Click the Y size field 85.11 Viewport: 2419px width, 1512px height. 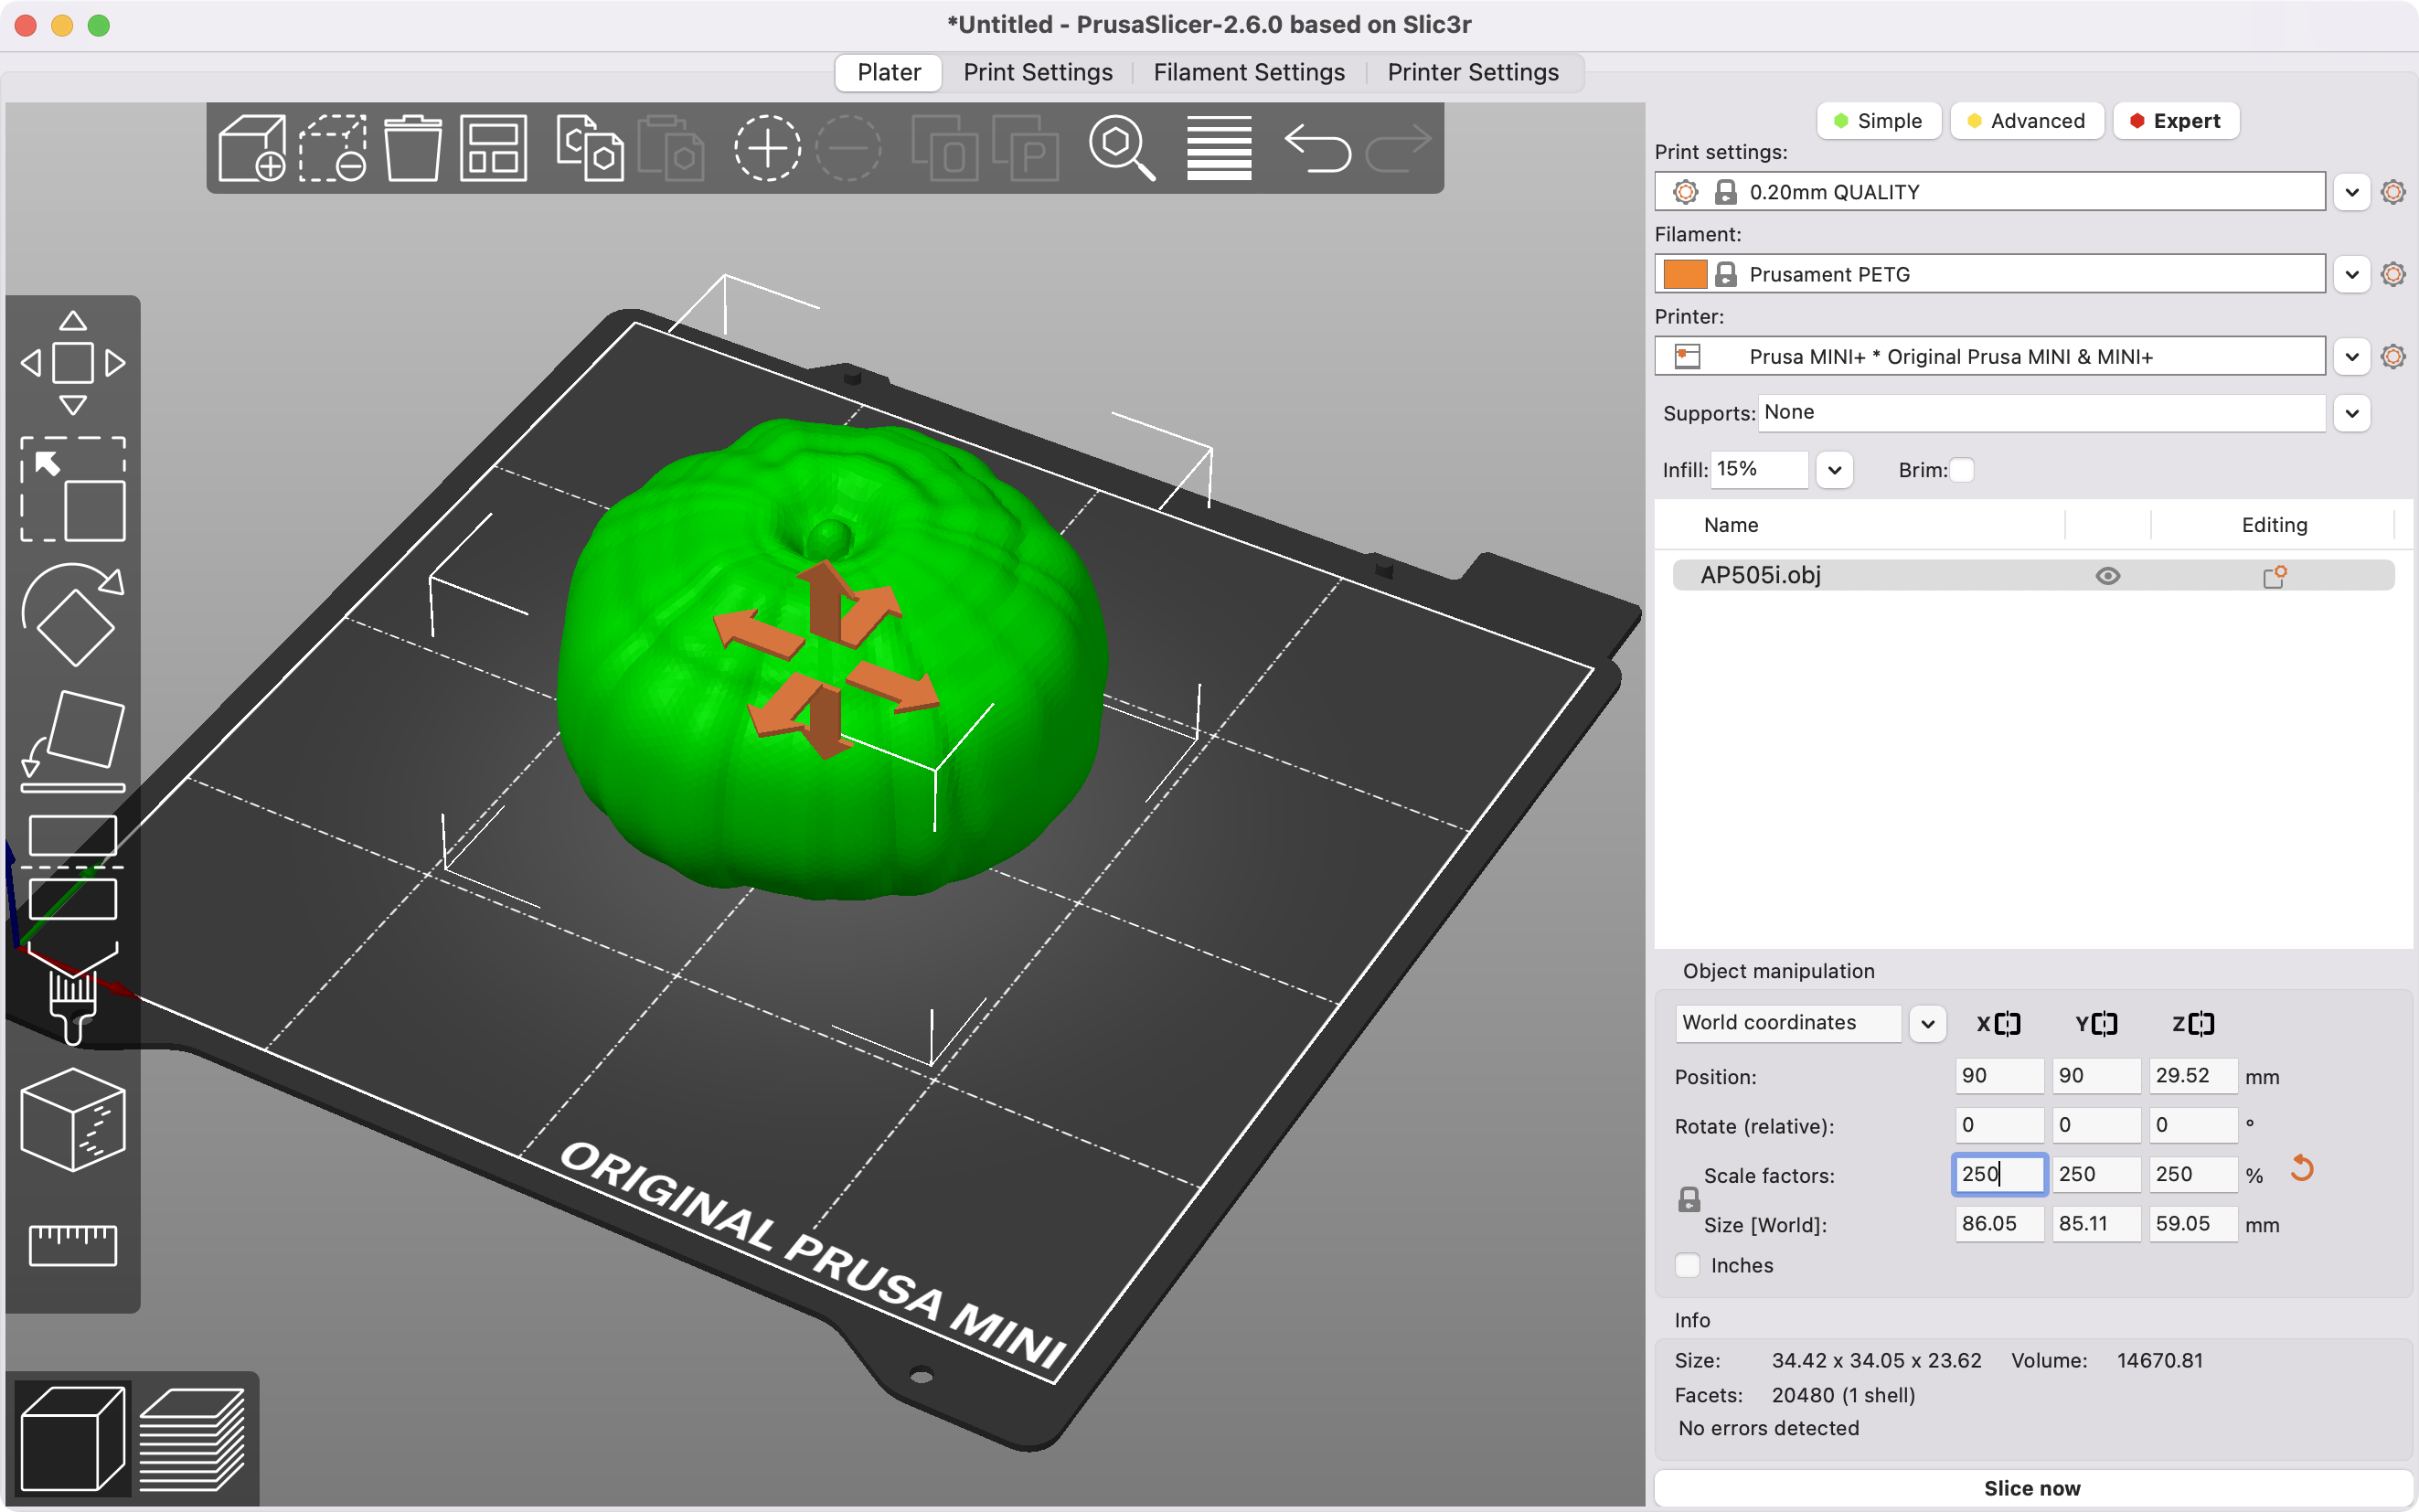coord(2096,1223)
